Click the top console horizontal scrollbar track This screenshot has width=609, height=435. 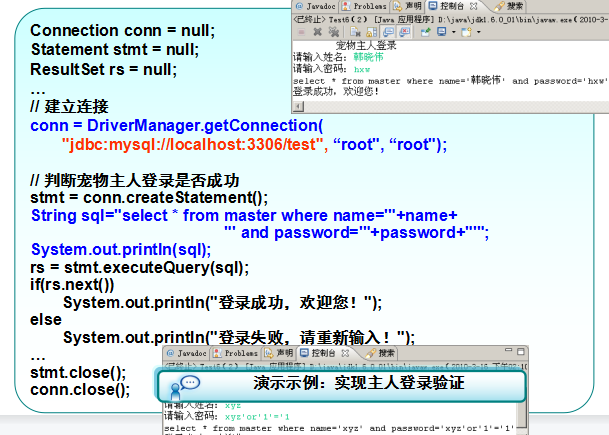[x=456, y=106]
